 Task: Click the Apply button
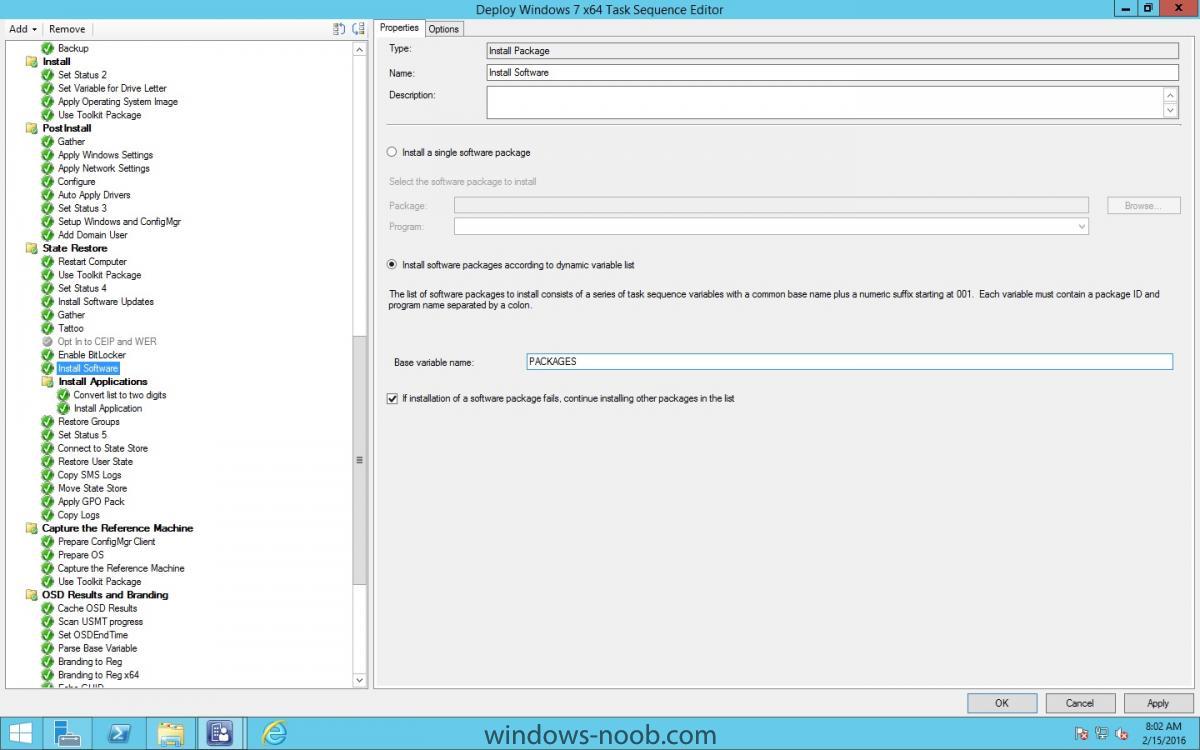tap(1158, 703)
